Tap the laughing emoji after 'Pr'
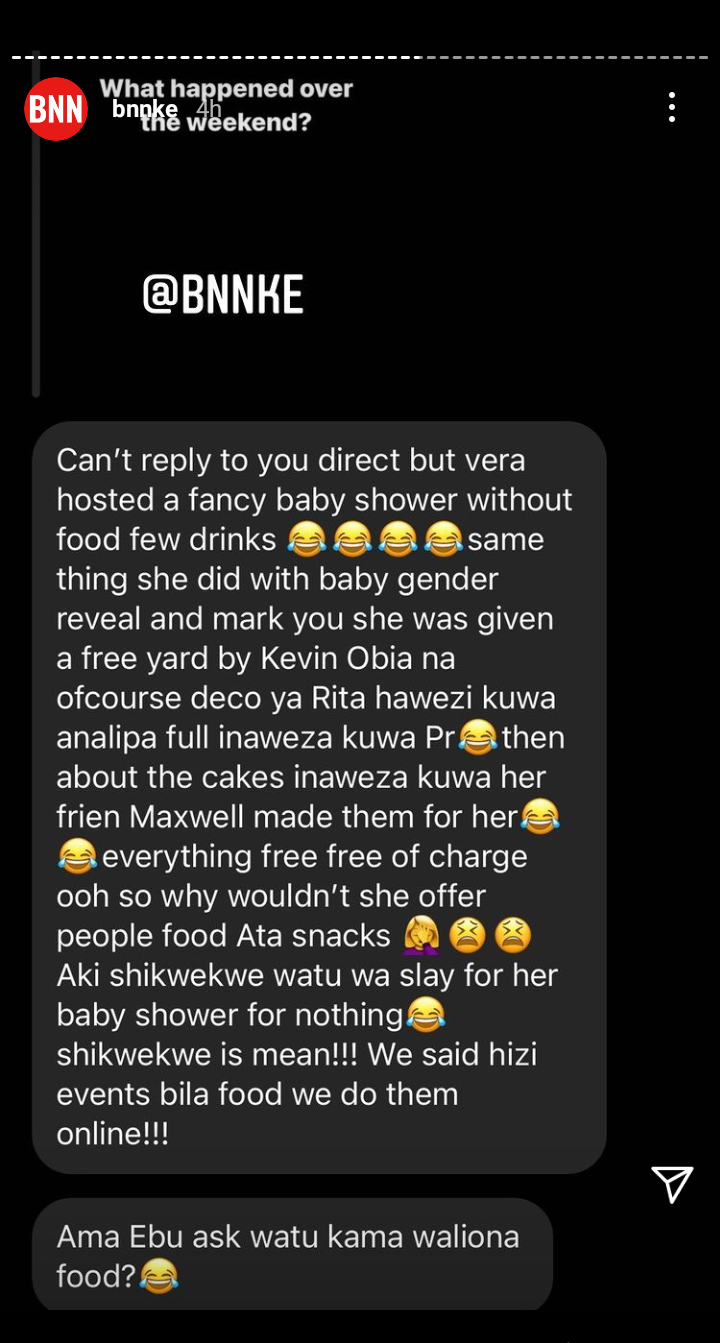720x1343 pixels. point(478,739)
